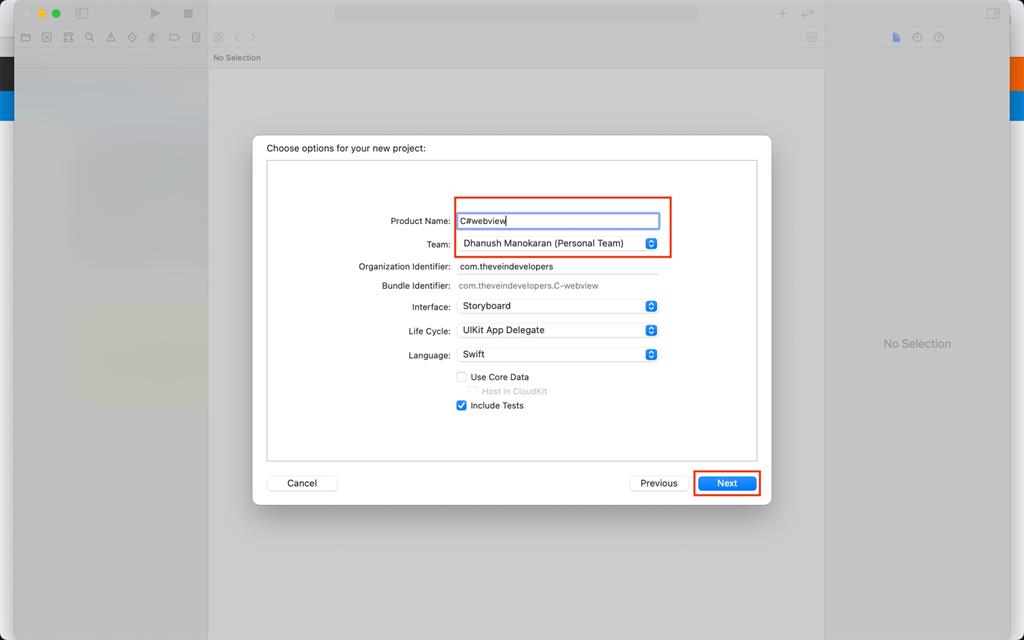Screen dimensions: 1024x640
Task: Open the Source Control navigator
Action: pos(46,37)
